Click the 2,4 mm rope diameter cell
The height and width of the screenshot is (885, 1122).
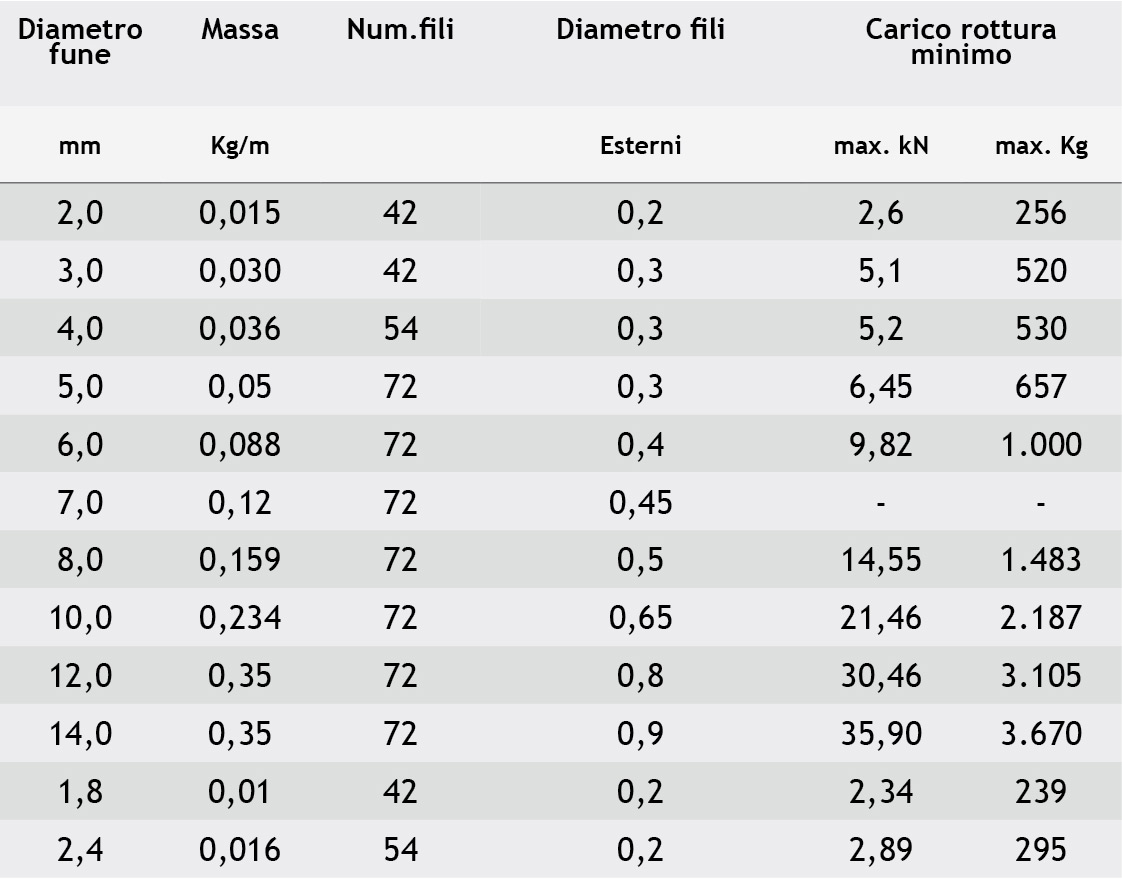[81, 850]
